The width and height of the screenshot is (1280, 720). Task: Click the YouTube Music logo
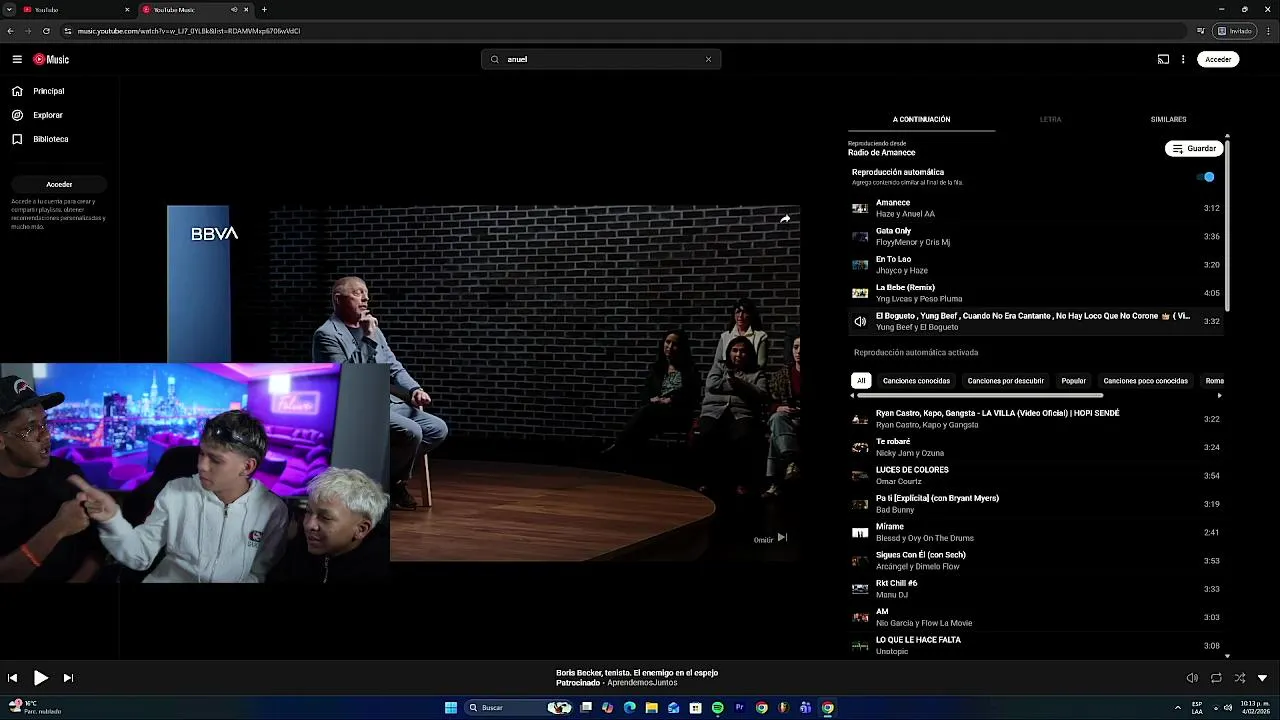coord(51,59)
